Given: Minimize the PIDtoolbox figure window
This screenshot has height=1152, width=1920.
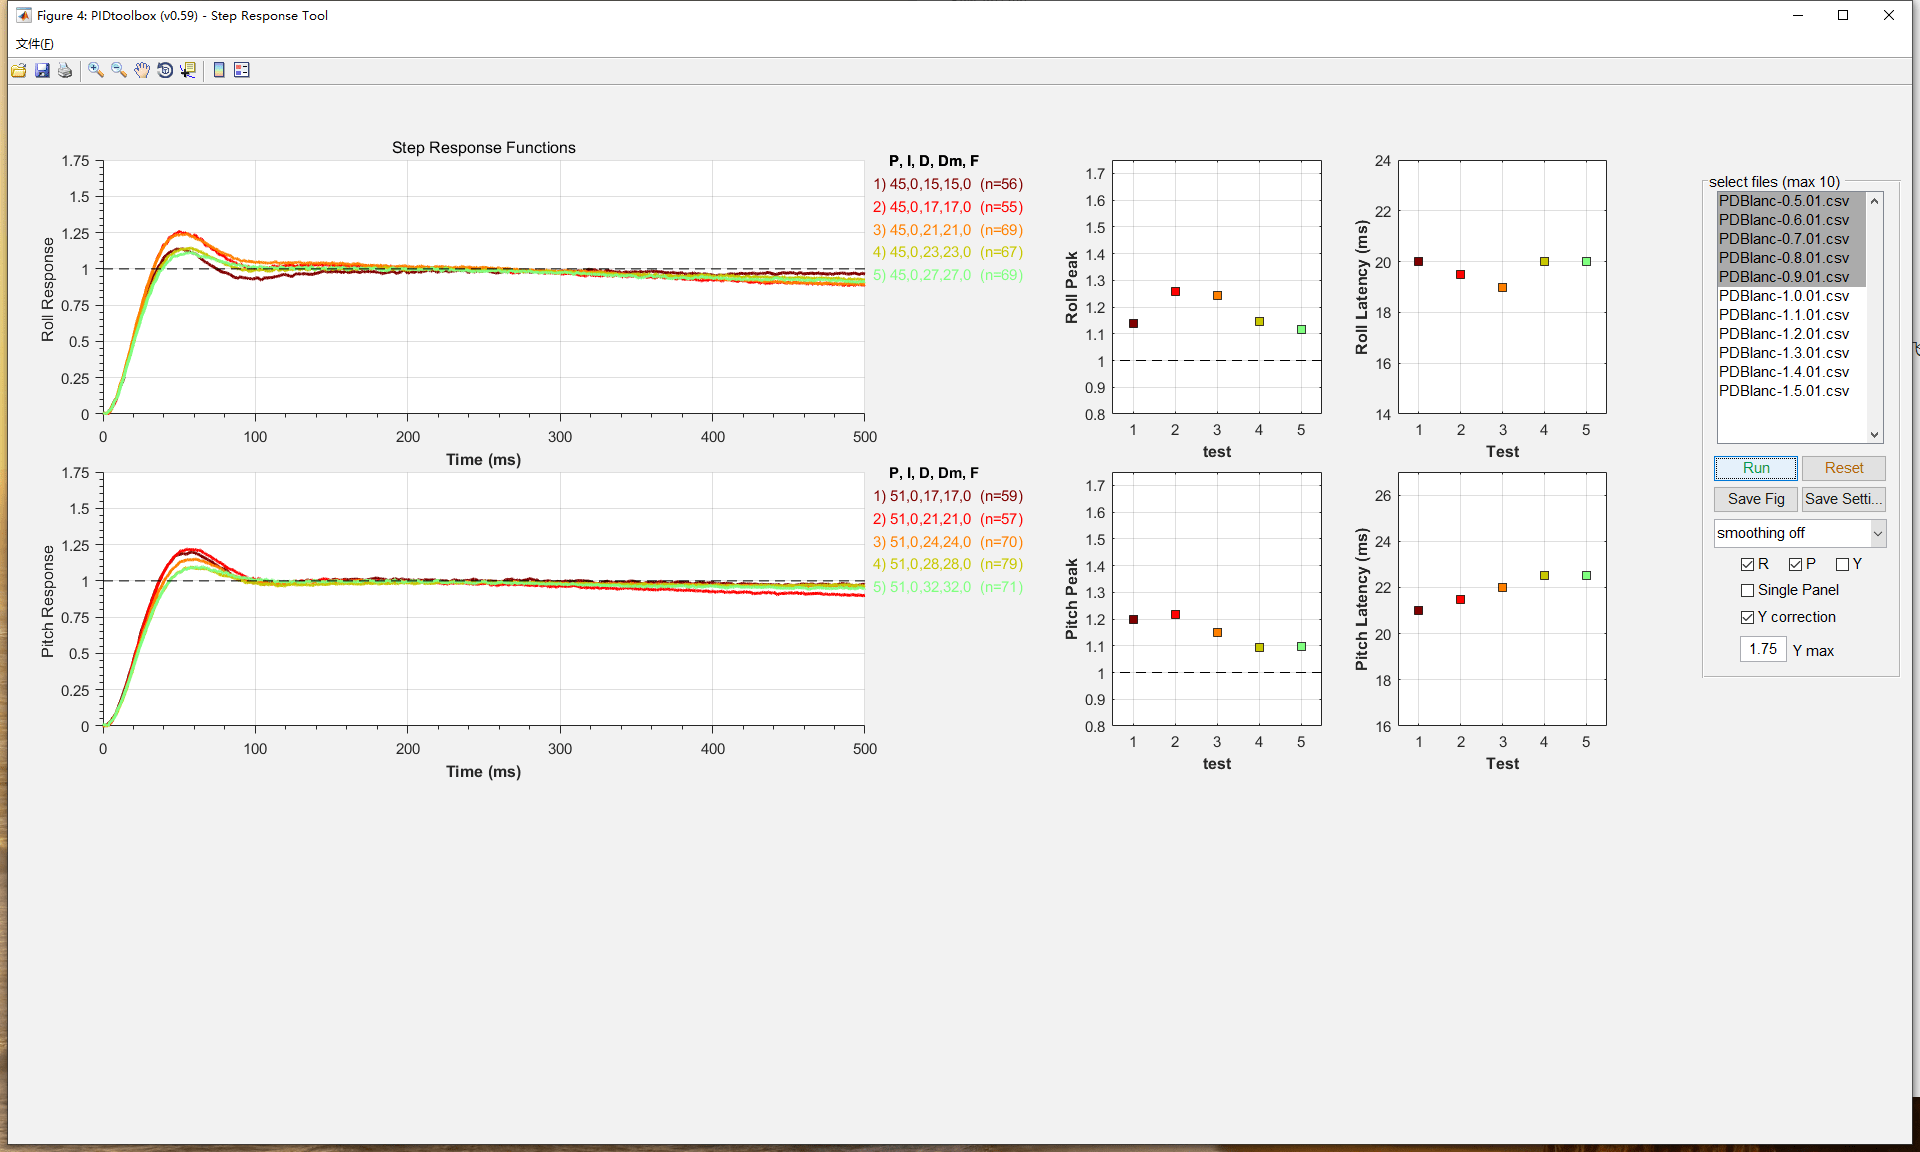Looking at the screenshot, I should [1798, 15].
